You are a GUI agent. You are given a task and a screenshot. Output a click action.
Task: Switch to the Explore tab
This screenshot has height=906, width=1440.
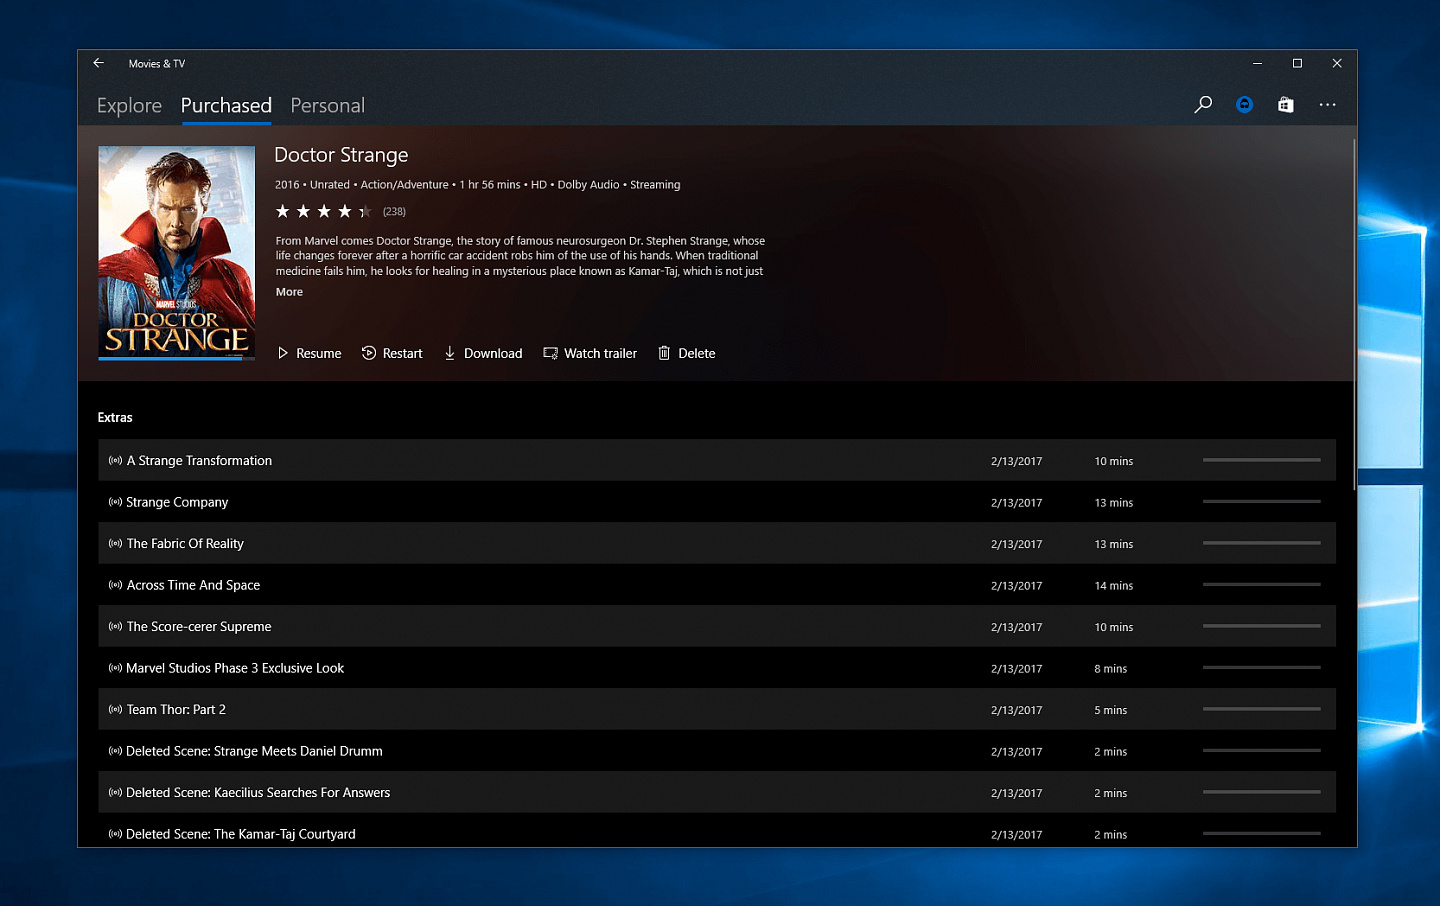(129, 105)
